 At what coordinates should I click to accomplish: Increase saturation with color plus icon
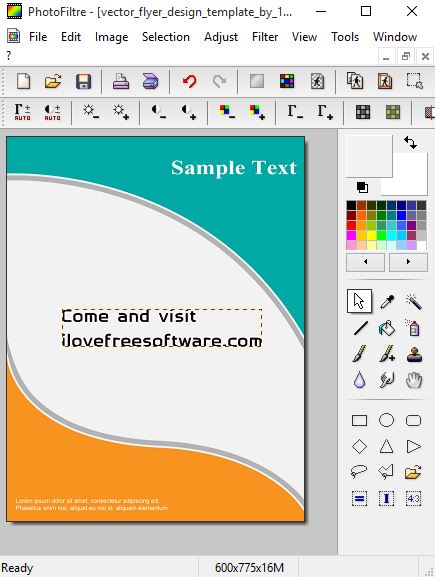click(257, 111)
